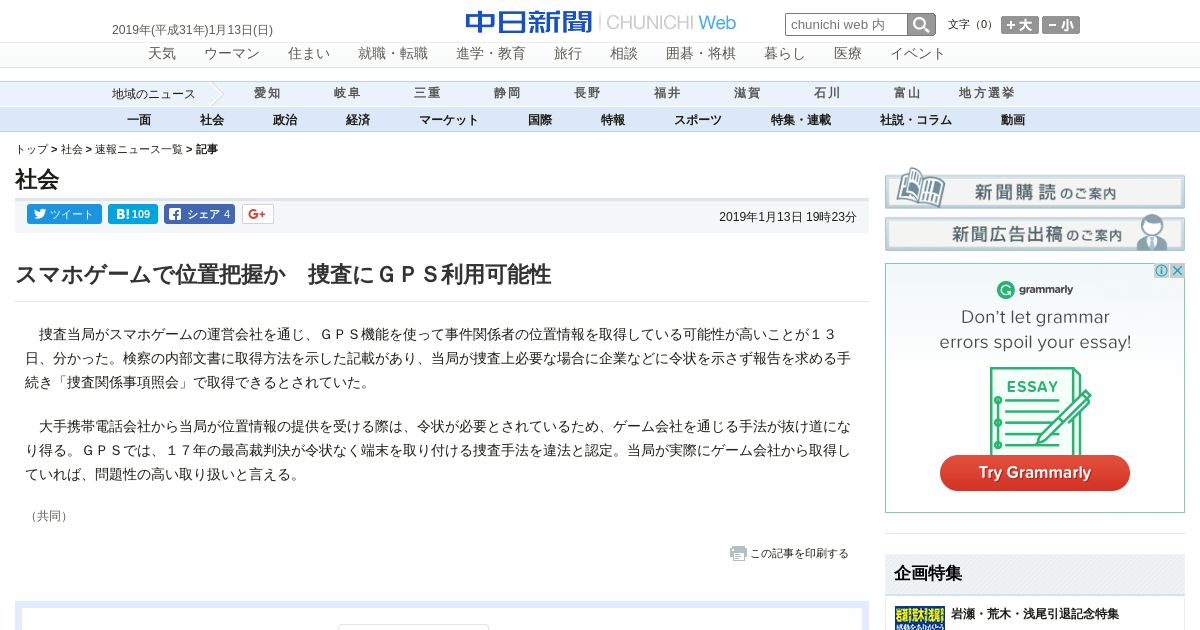
Task: Select 長野 regional news
Action: [x=587, y=93]
